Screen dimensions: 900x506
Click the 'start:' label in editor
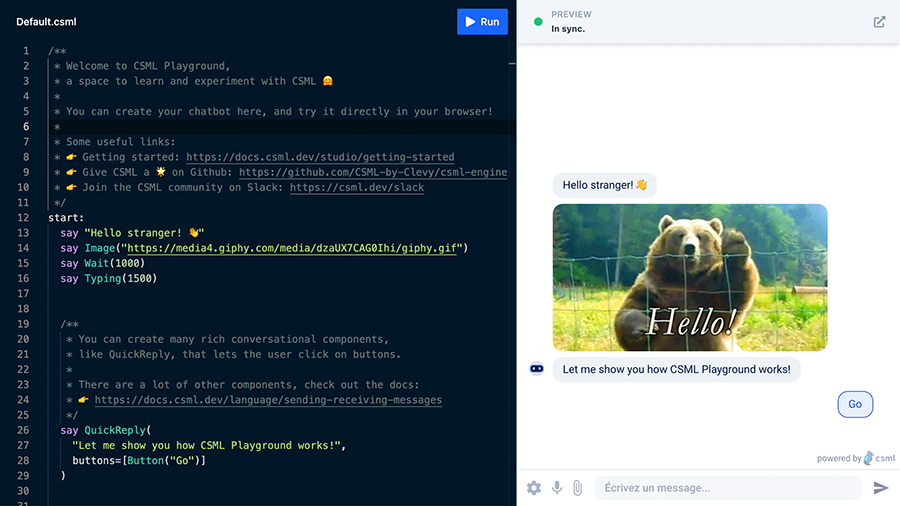coord(66,218)
